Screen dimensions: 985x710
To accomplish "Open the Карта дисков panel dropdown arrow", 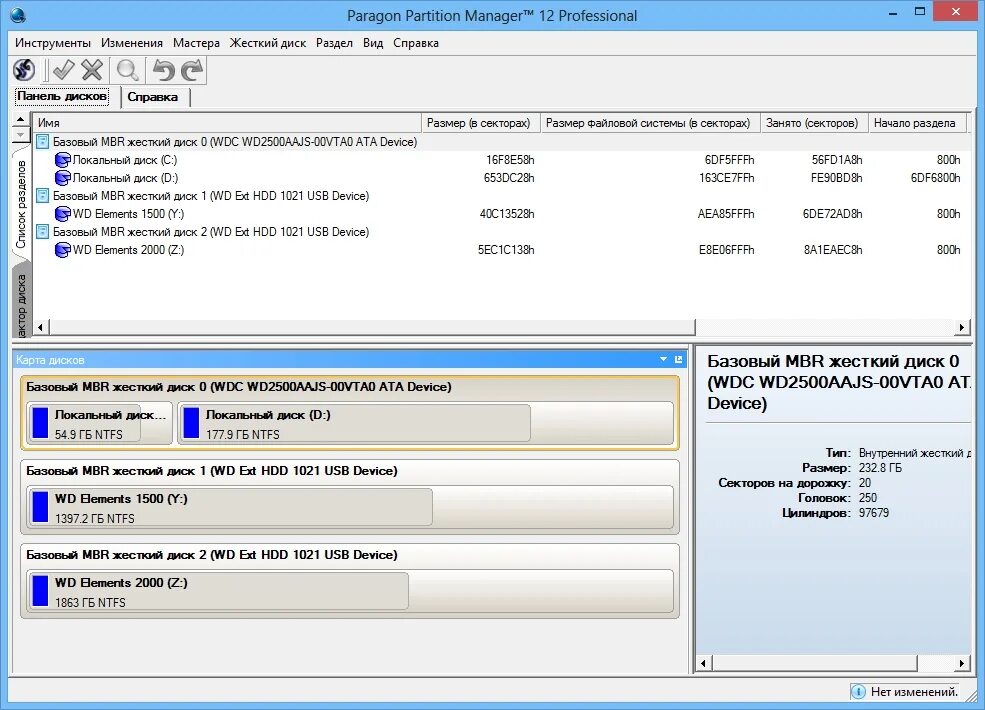I will coord(663,359).
